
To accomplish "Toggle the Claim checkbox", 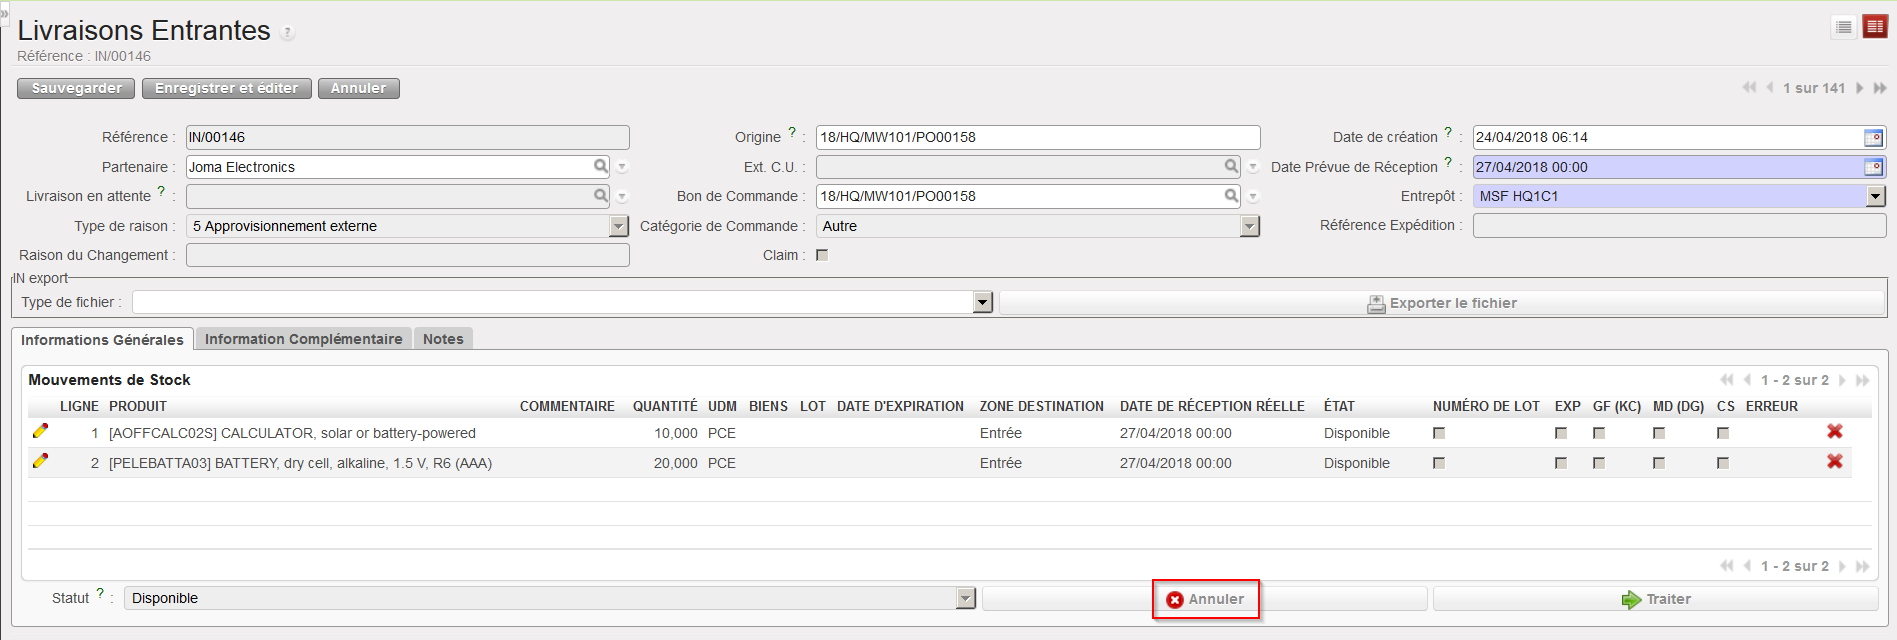I will click(822, 255).
